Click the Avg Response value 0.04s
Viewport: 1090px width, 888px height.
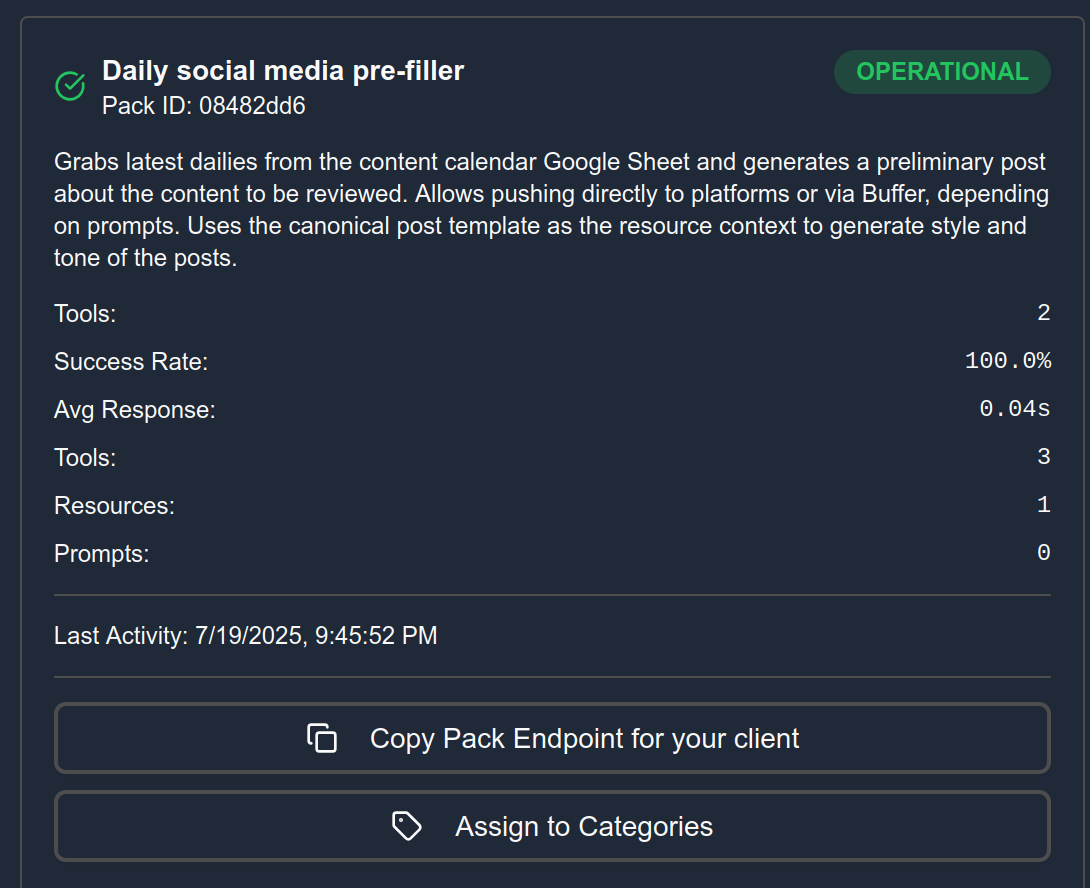[x=1015, y=409]
